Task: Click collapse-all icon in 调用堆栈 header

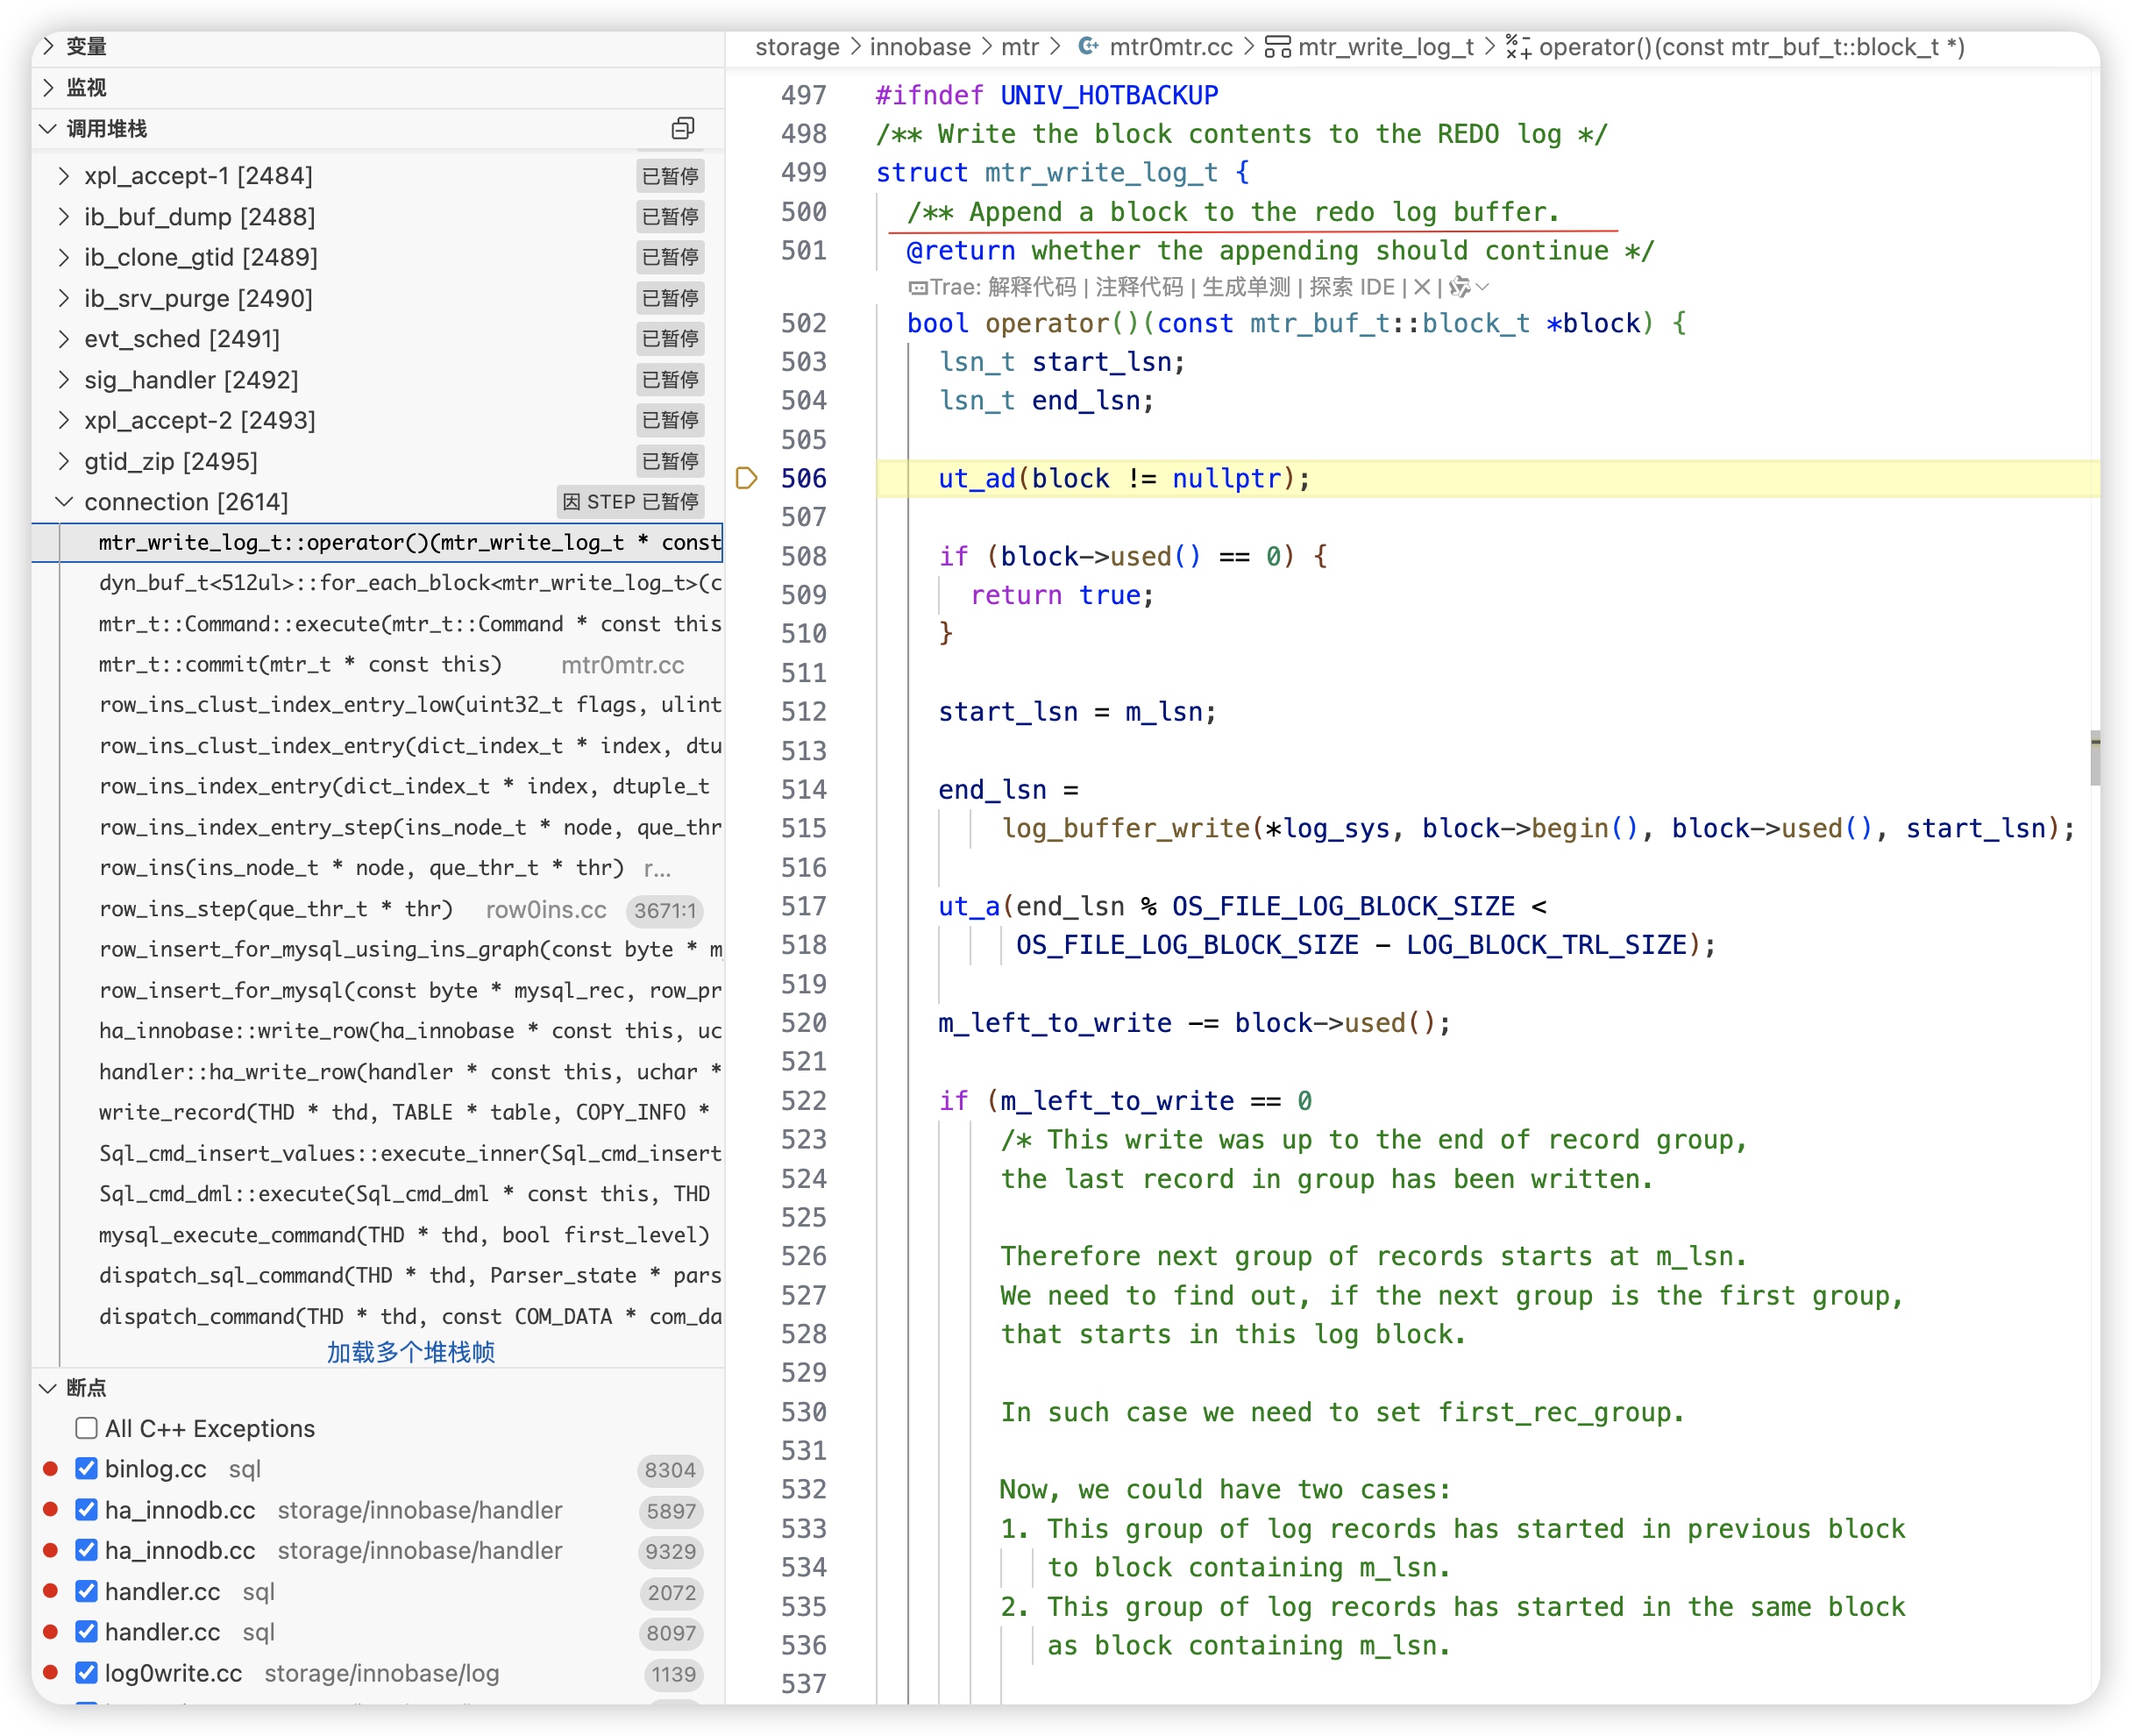Action: 682,128
